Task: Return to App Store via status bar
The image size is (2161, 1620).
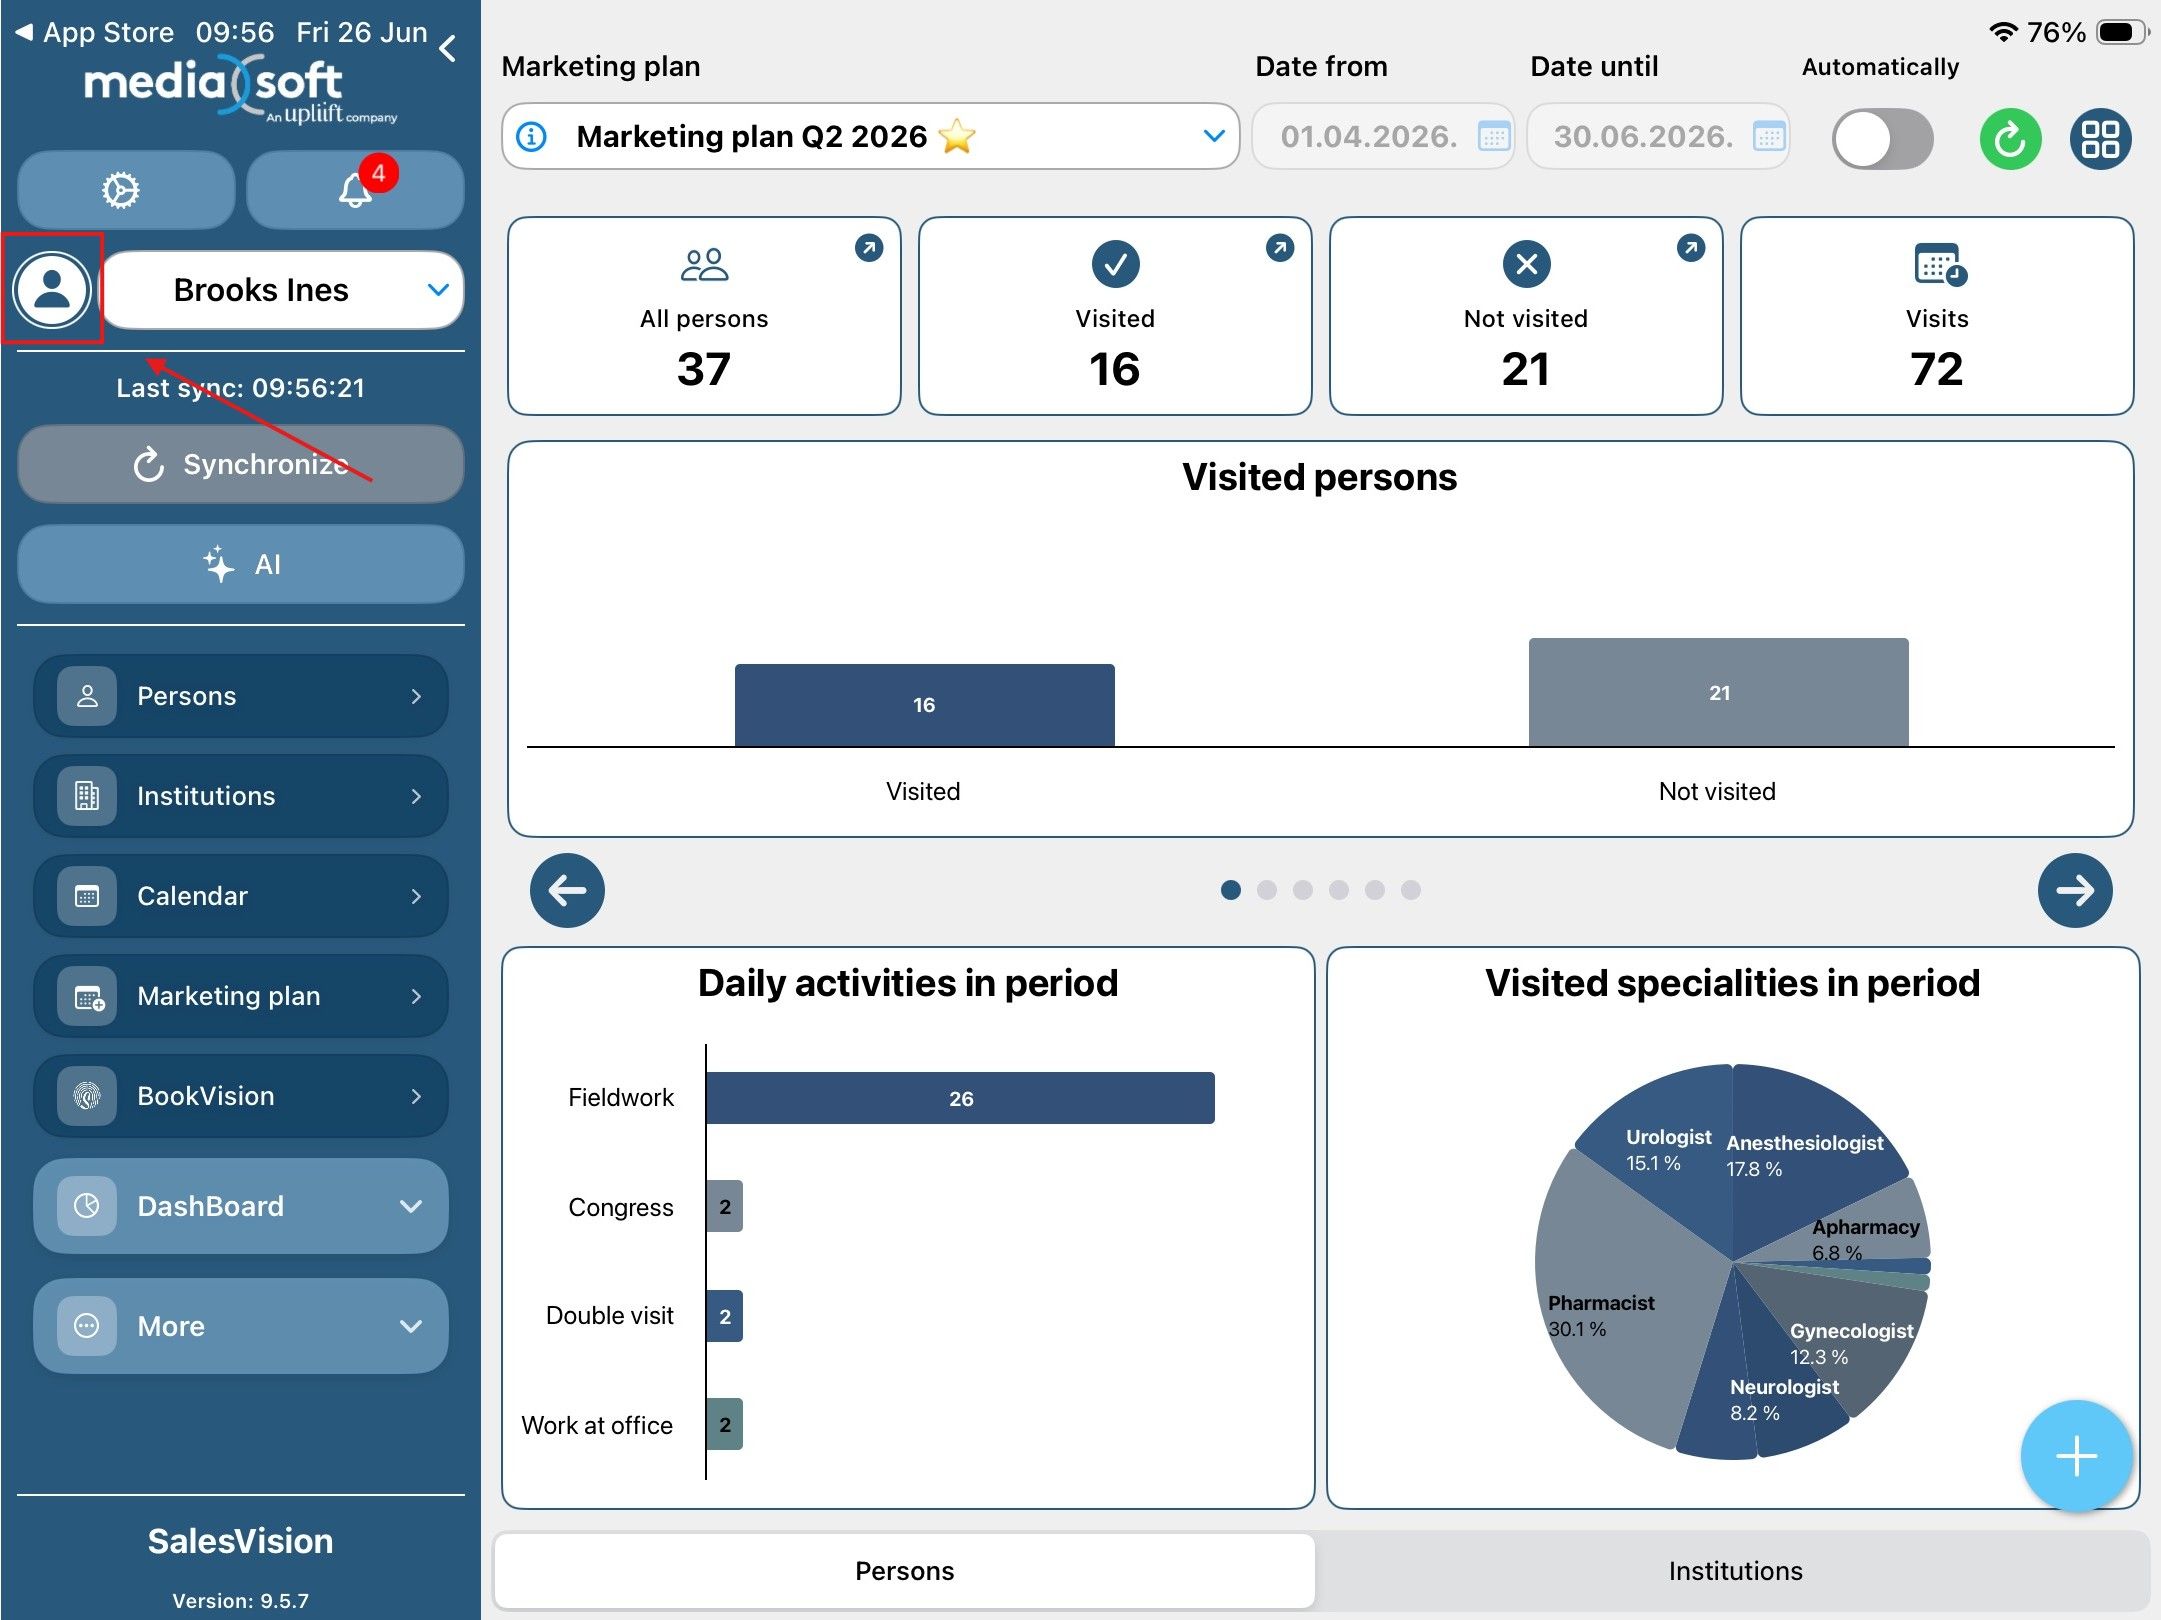Action: pyautogui.click(x=96, y=32)
